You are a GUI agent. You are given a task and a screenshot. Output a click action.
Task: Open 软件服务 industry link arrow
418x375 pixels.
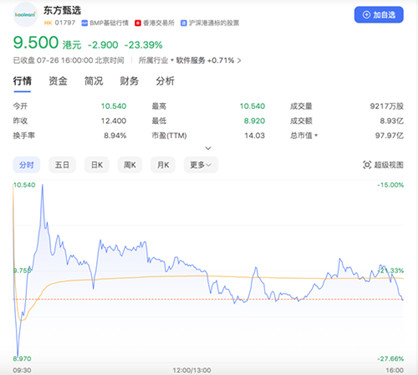[x=239, y=60]
